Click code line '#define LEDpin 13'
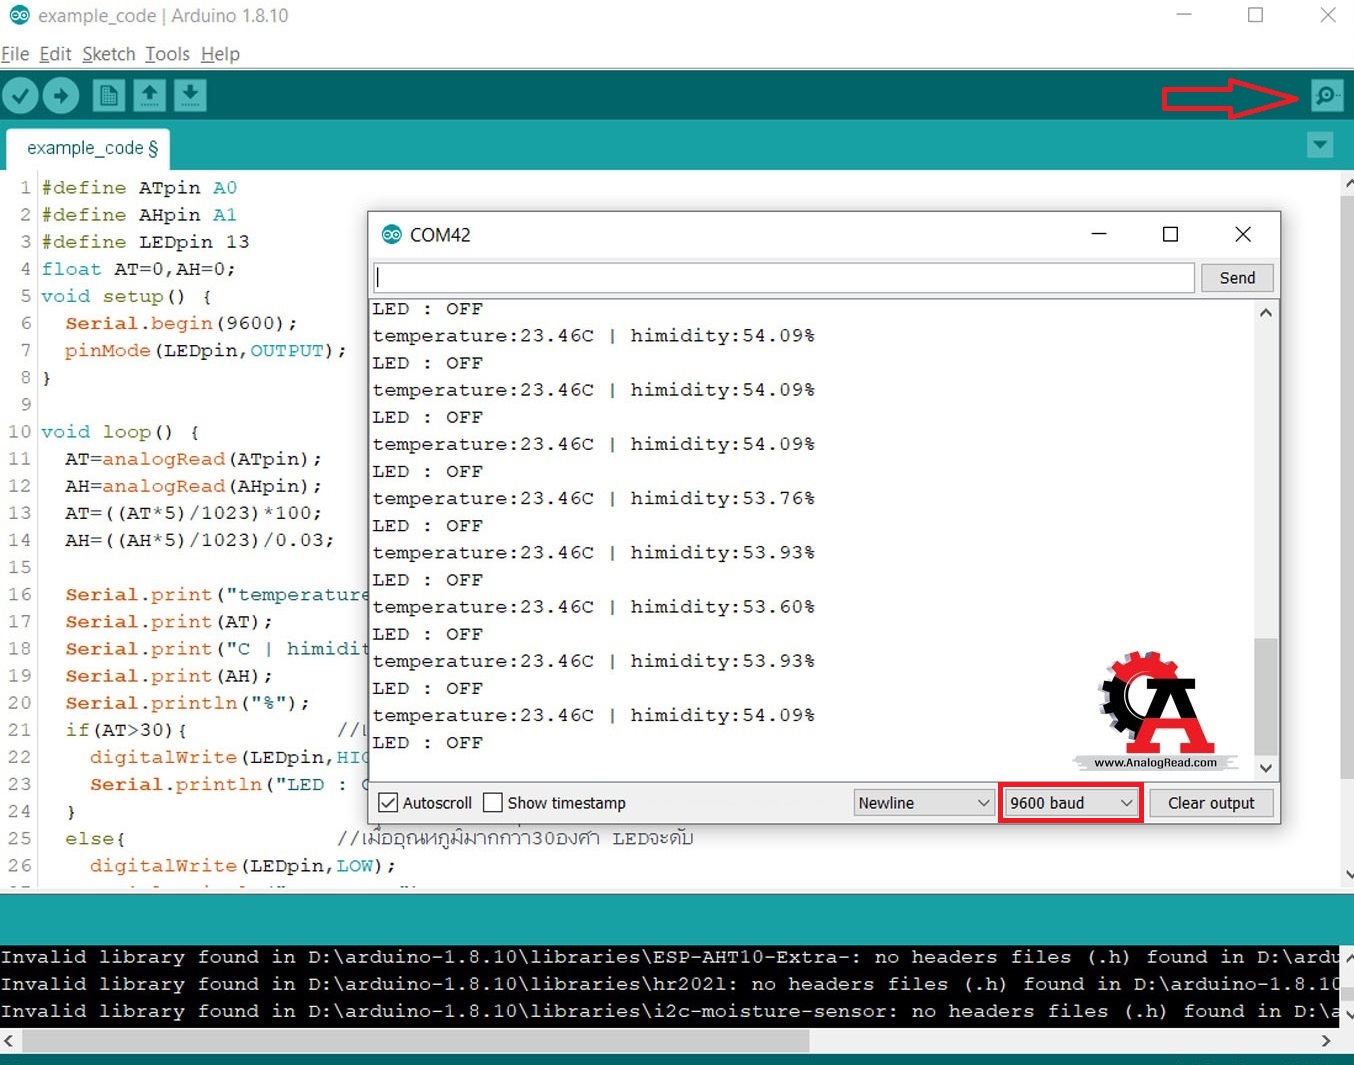This screenshot has height=1065, width=1354. coord(145,242)
